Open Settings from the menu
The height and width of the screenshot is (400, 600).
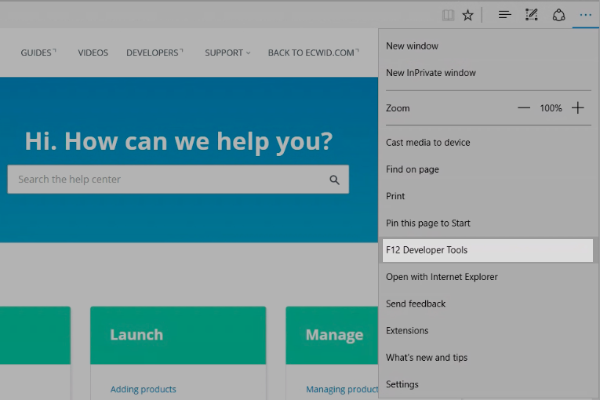pyautogui.click(x=402, y=384)
